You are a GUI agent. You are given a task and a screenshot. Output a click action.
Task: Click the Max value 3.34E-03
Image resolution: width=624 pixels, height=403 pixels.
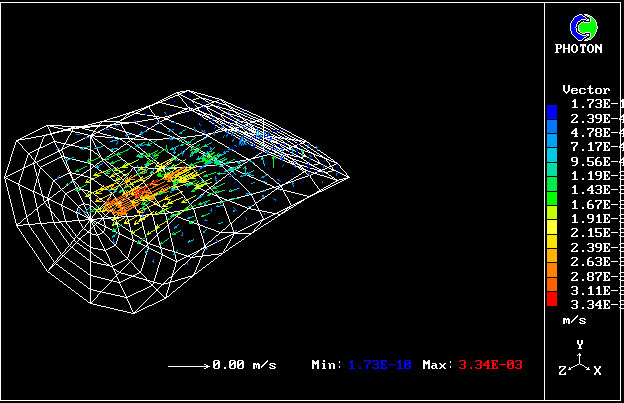coord(490,366)
